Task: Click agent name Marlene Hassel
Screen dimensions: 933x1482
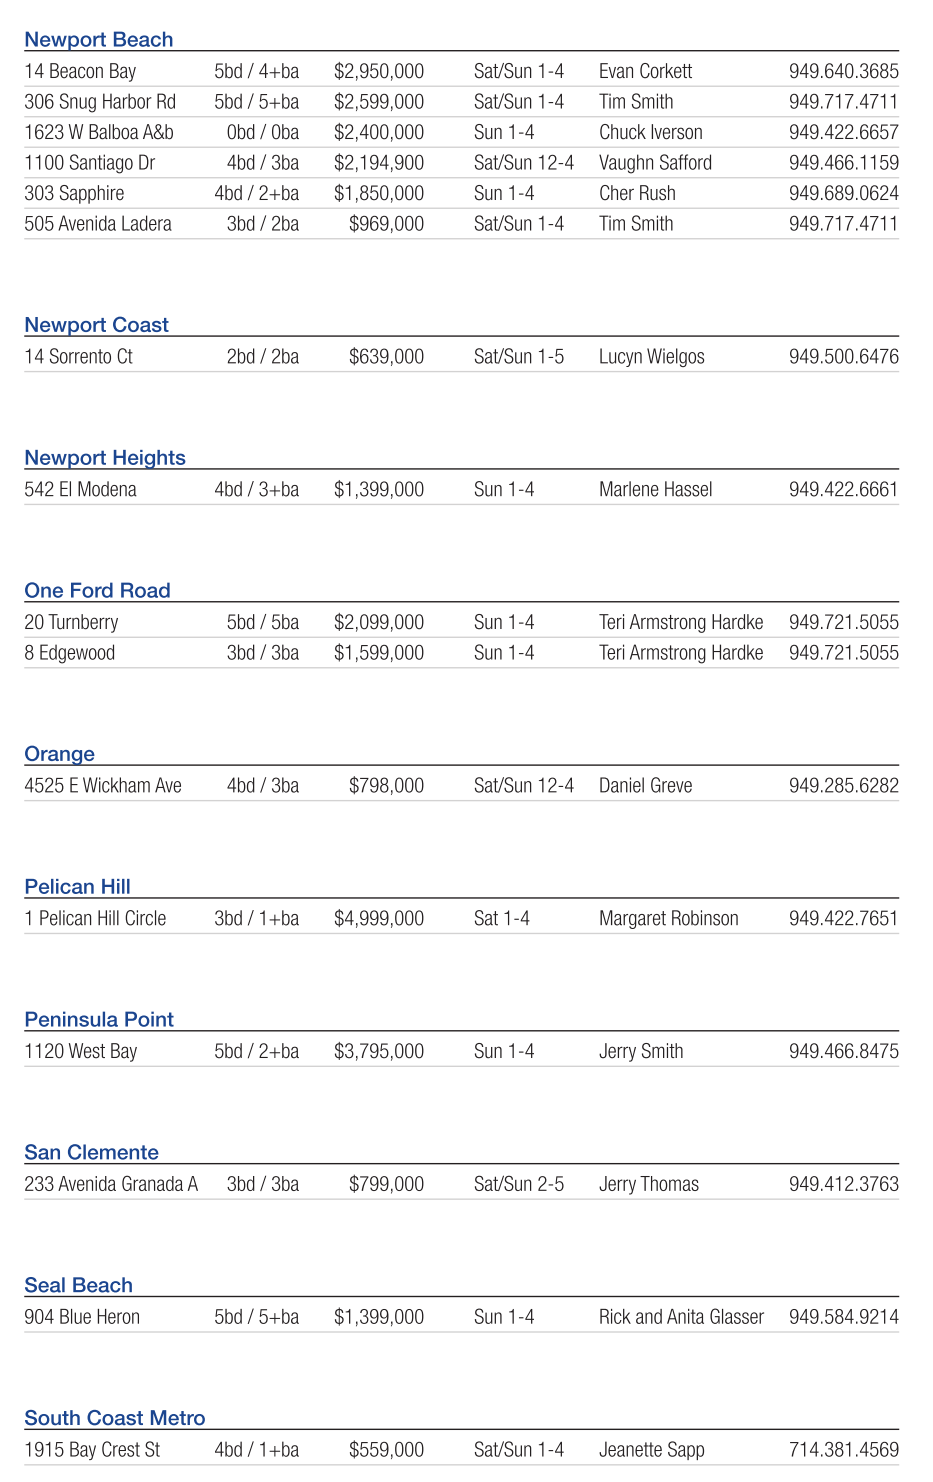Action: pyautogui.click(x=655, y=490)
